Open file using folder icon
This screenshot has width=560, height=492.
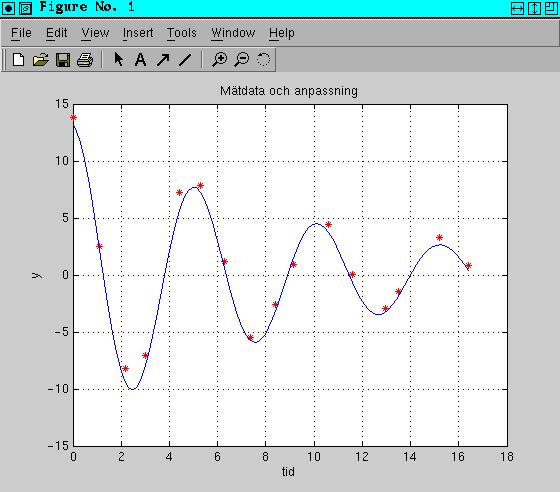click(x=41, y=60)
